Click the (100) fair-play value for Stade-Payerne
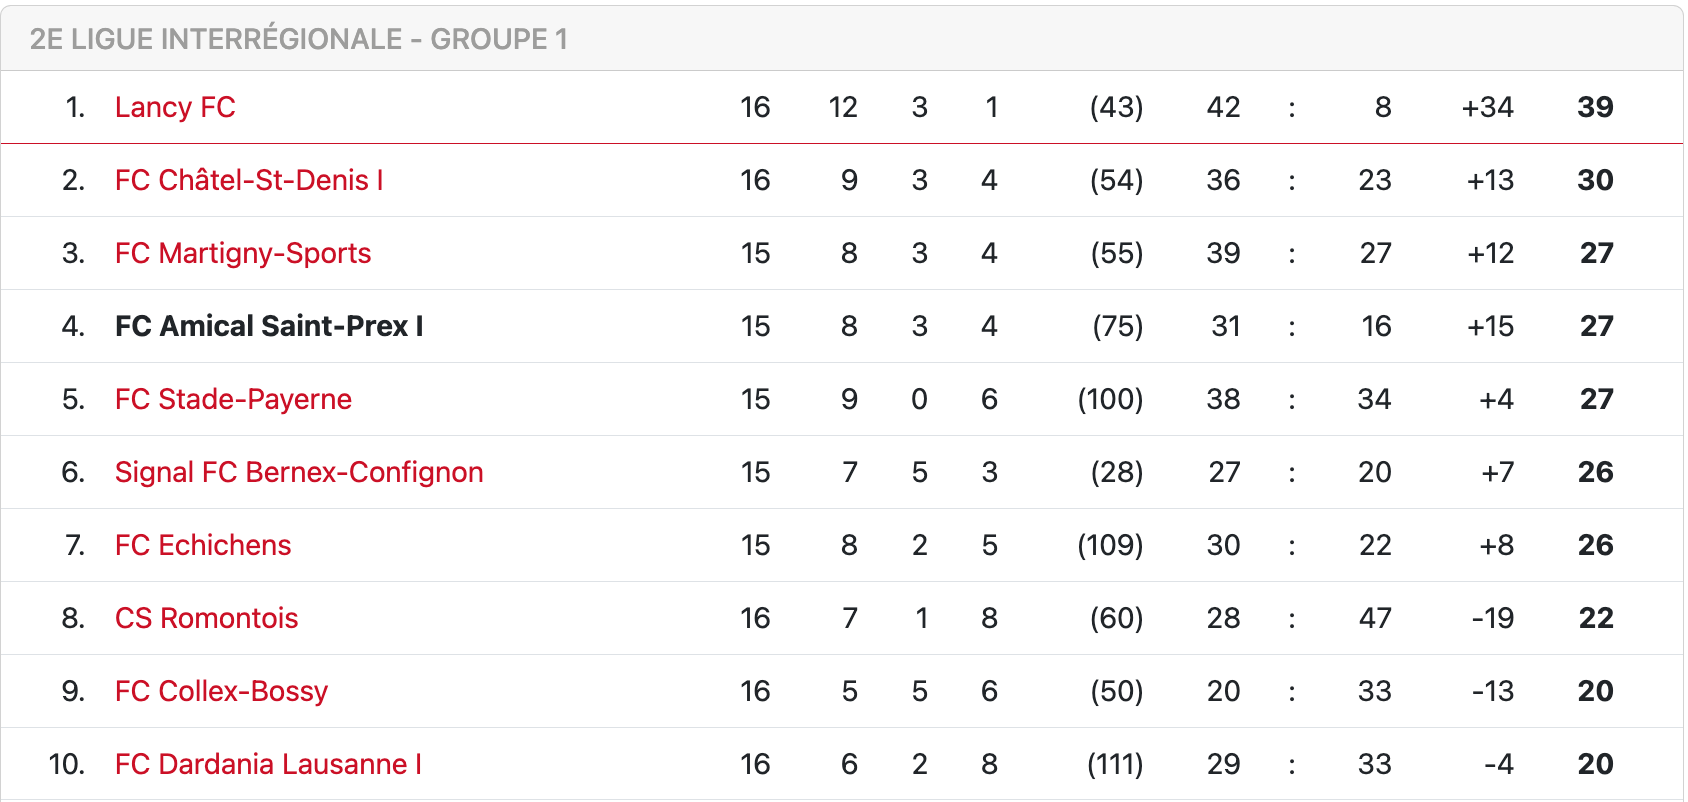 click(1110, 399)
